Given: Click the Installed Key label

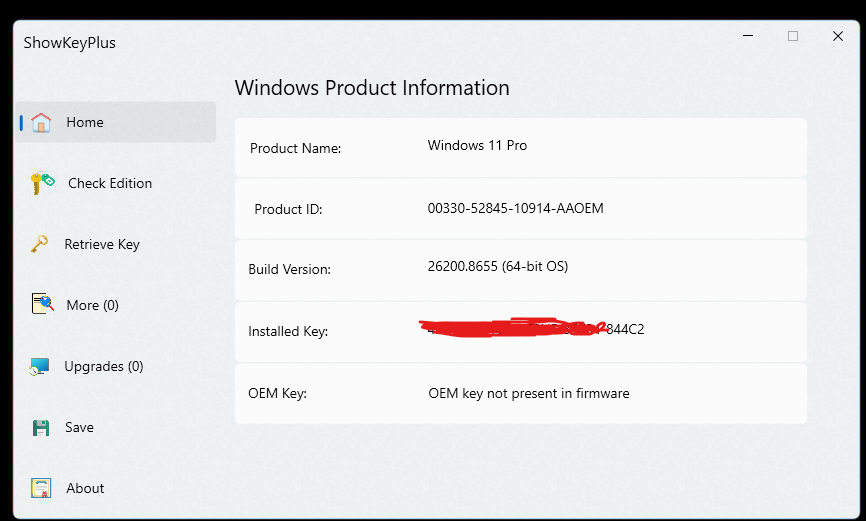Looking at the screenshot, I should pyautogui.click(x=288, y=331).
